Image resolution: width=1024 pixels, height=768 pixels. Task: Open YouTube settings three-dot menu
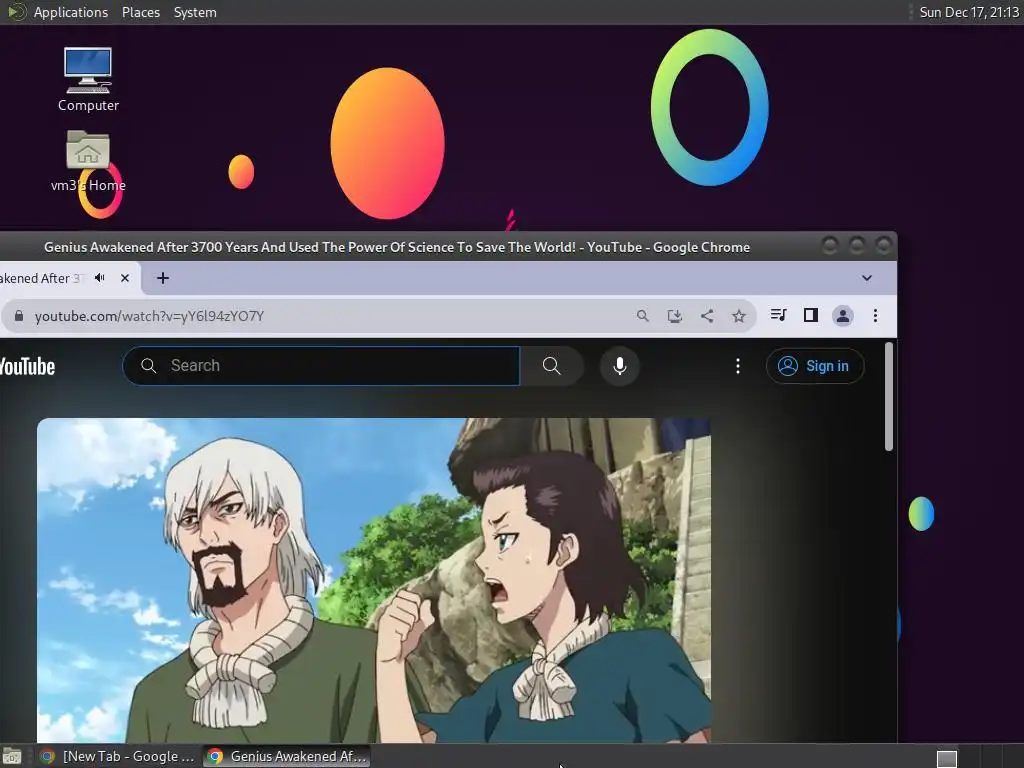click(x=738, y=366)
